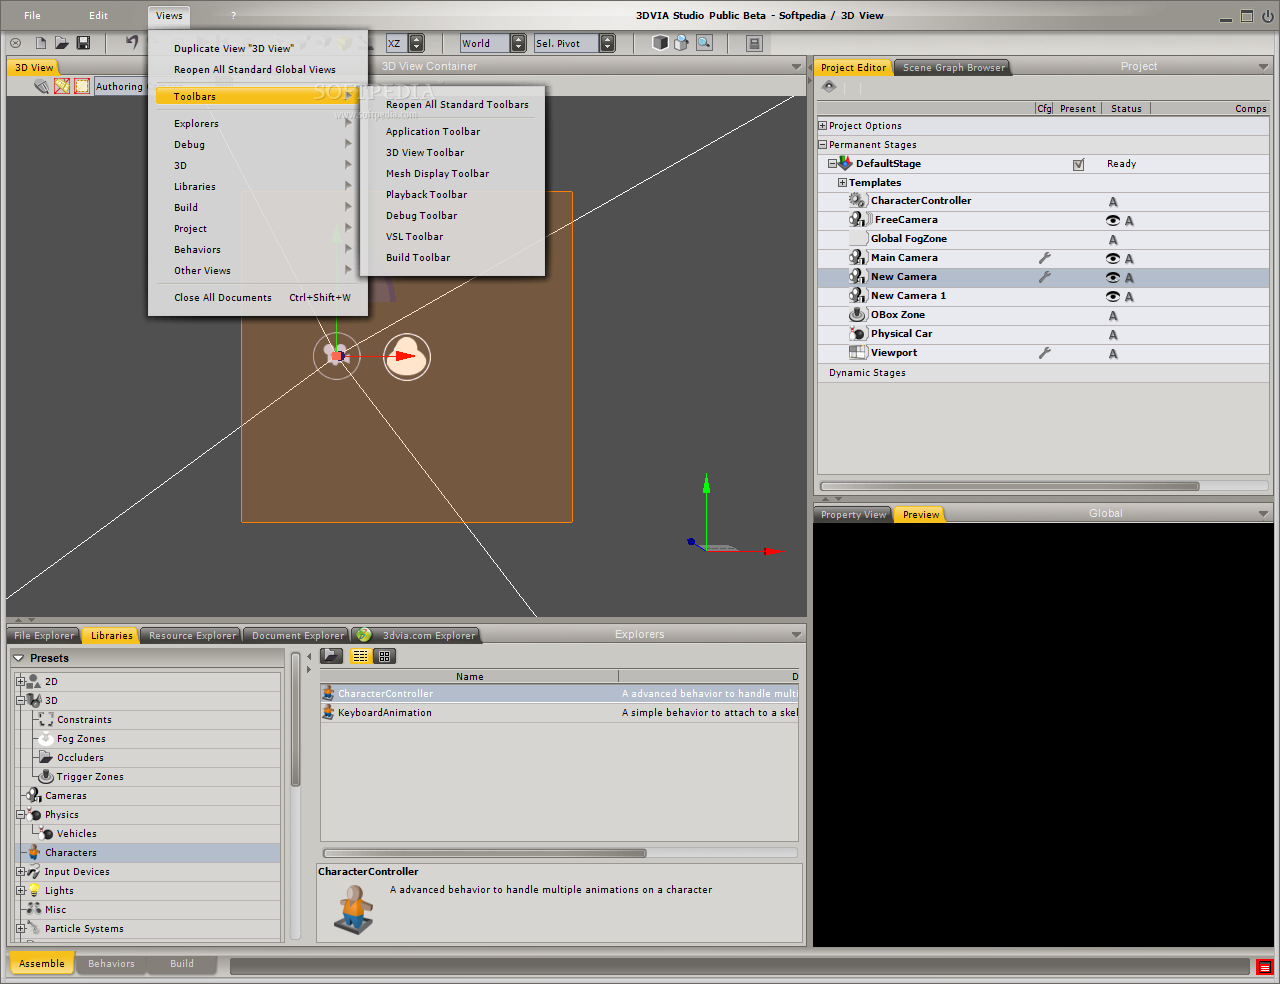Click the blue objects toolbar icon
Viewport: 1280px width, 984px height.
pyautogui.click(x=682, y=43)
